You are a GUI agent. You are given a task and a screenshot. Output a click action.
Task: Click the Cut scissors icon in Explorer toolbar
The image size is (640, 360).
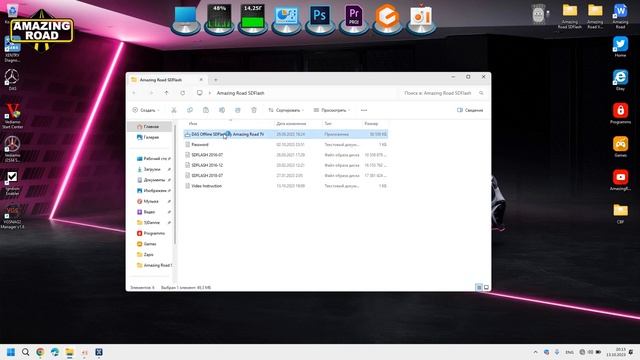click(x=173, y=110)
